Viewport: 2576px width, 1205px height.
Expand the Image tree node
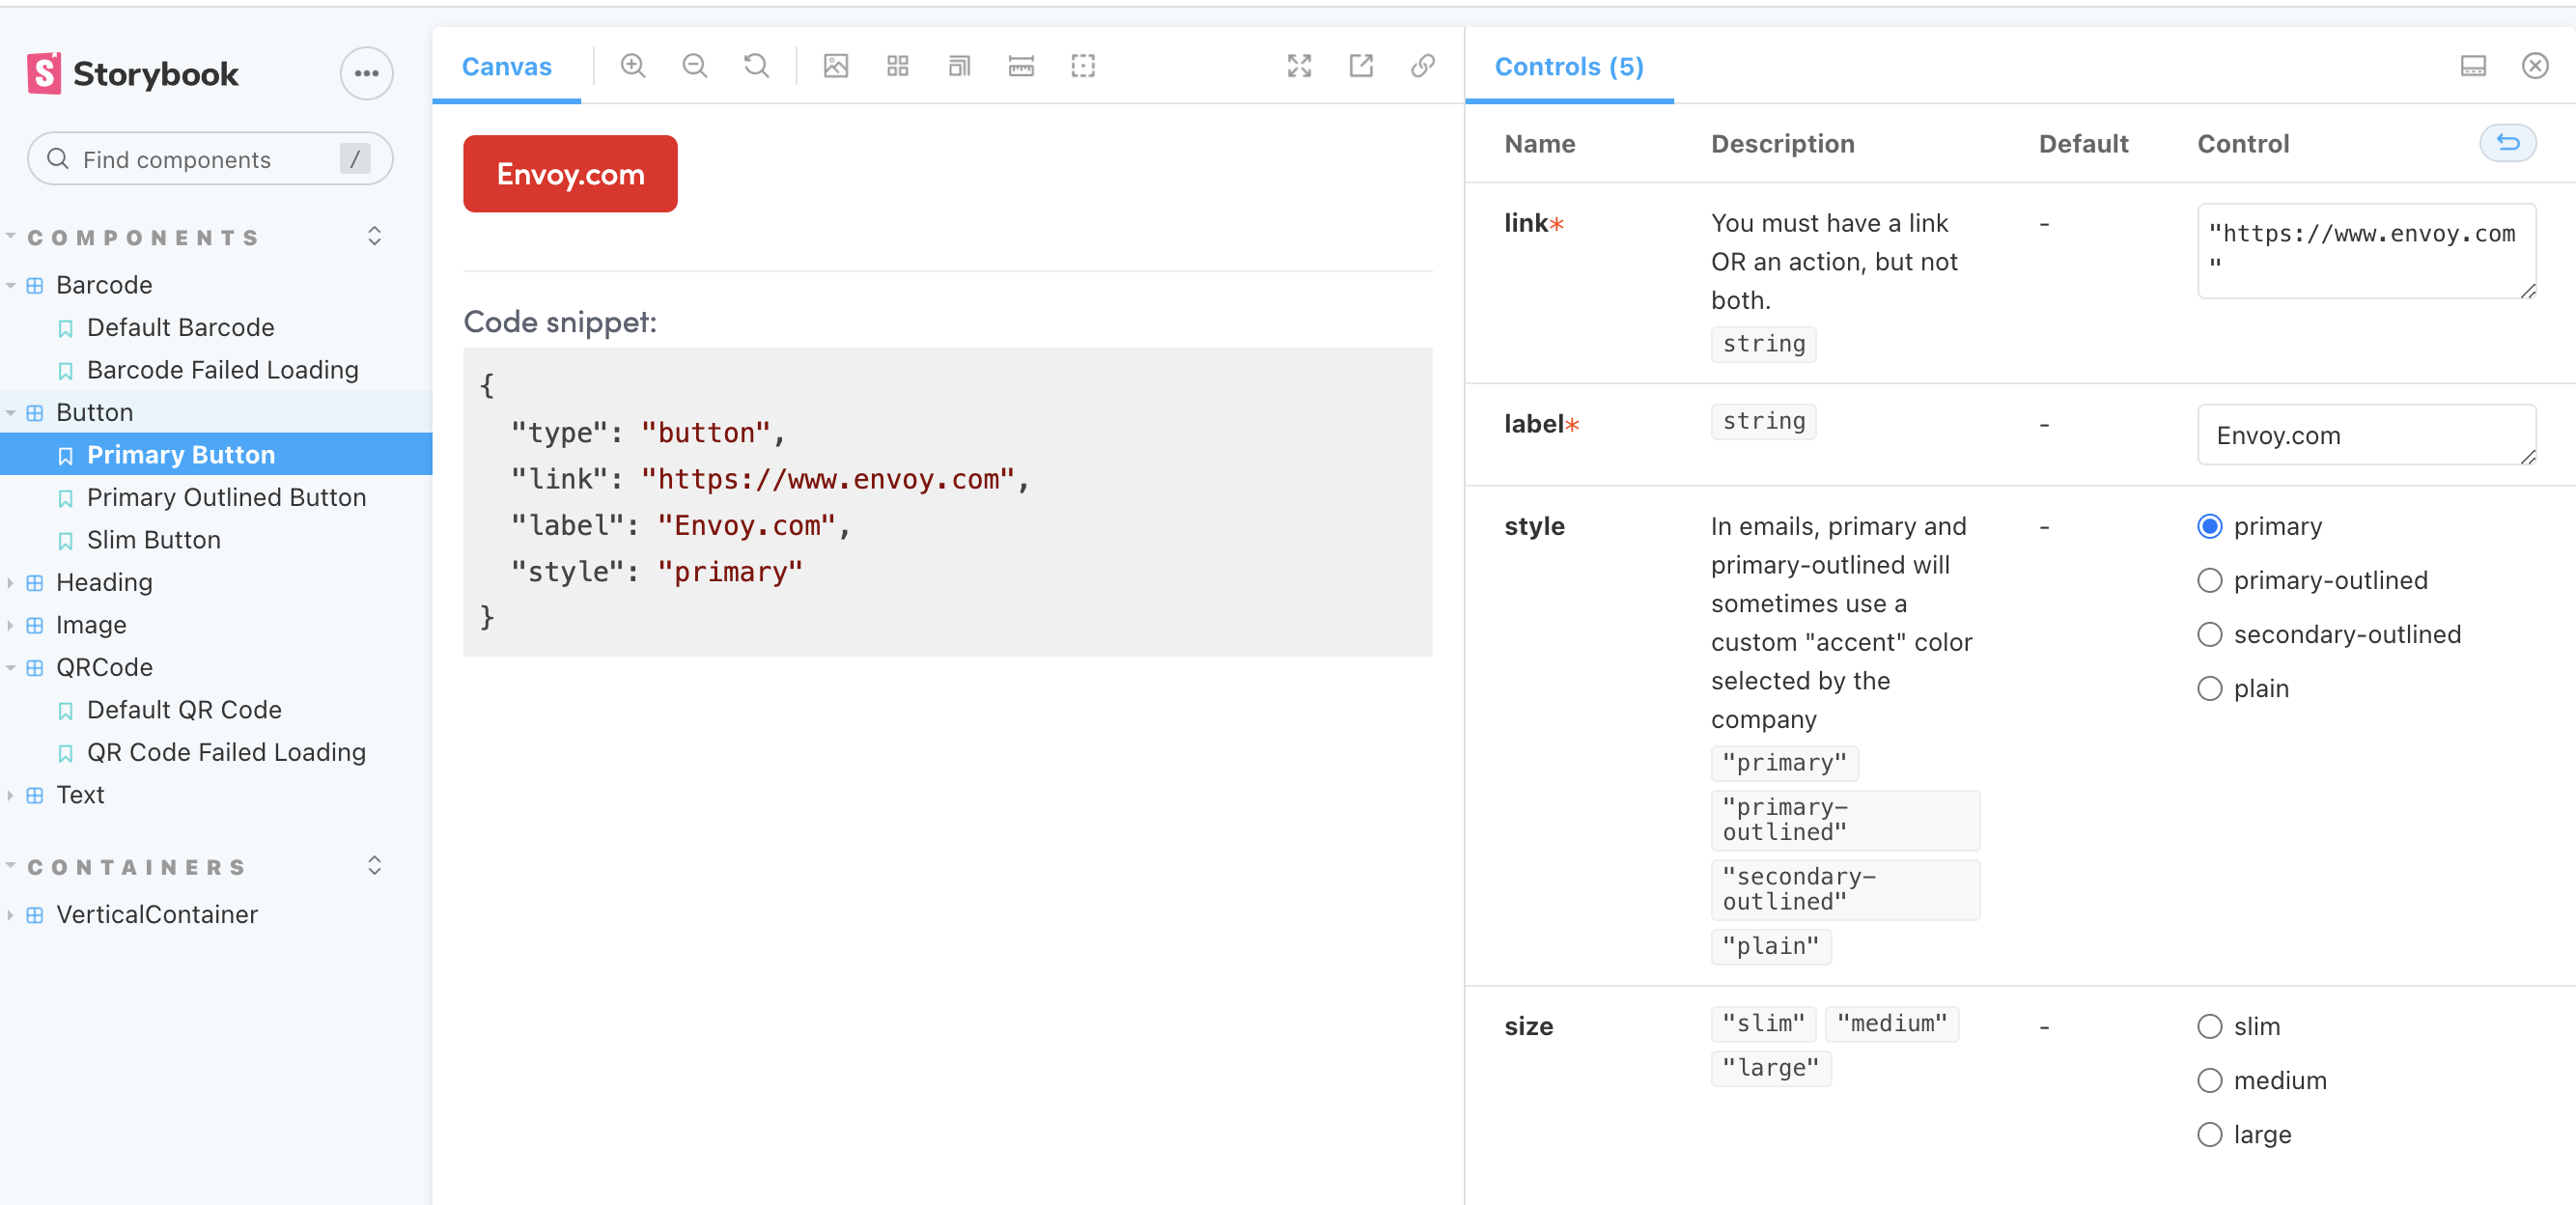click(10, 625)
